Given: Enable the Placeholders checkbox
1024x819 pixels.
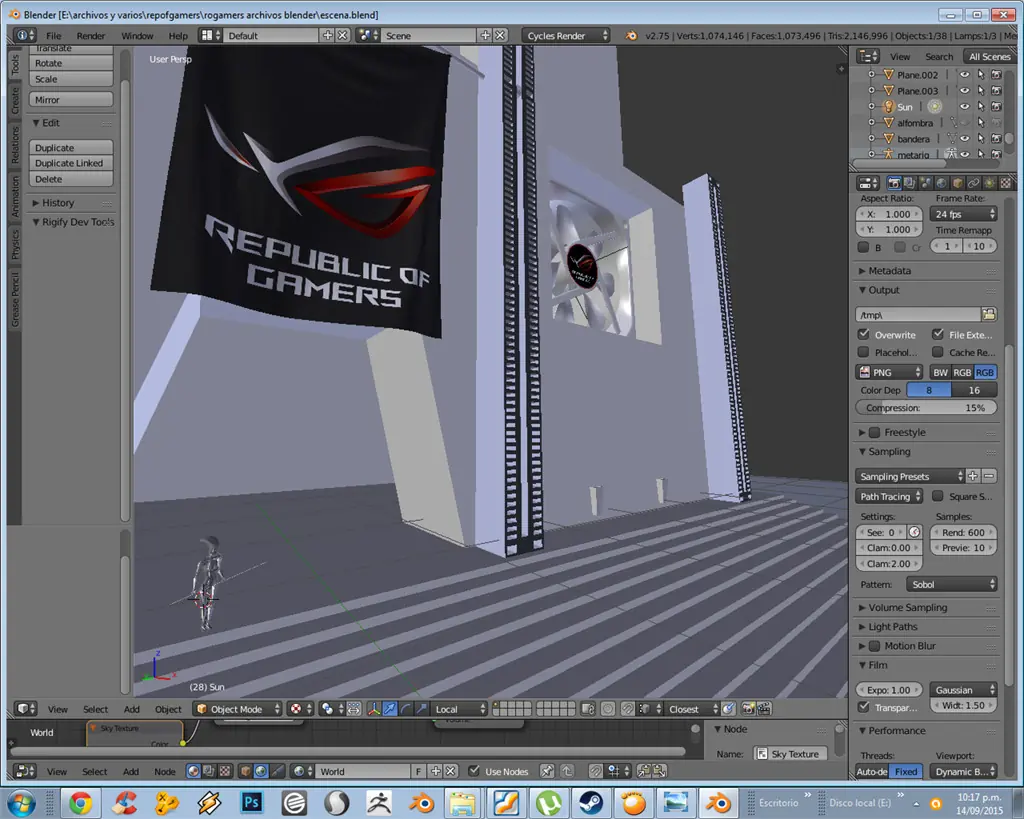Looking at the screenshot, I should pyautogui.click(x=863, y=352).
